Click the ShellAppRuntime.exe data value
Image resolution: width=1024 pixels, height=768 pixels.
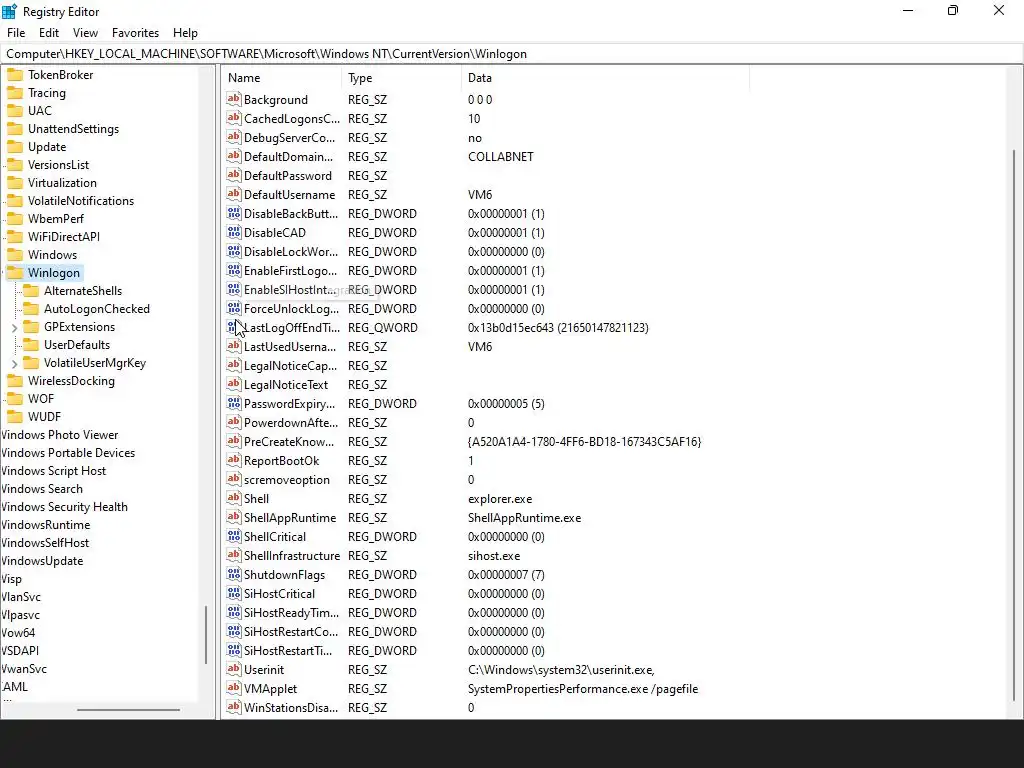click(x=524, y=517)
